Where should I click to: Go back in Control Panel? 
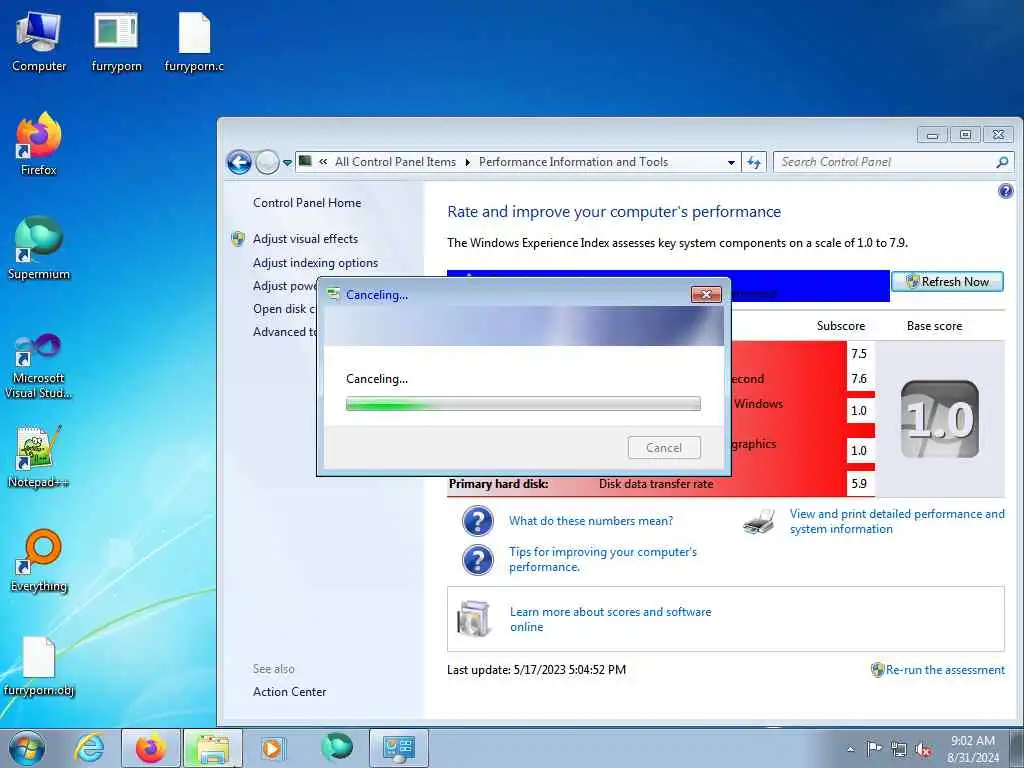tap(240, 162)
